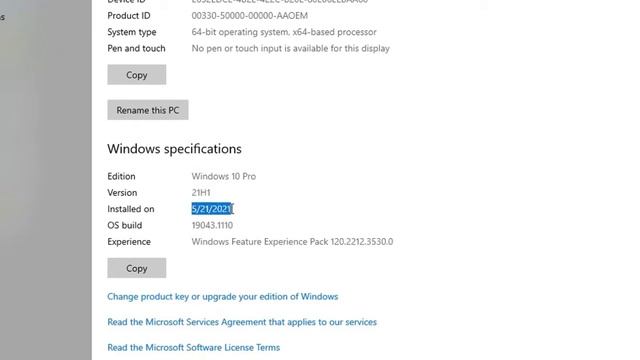
Task: Click the Version label
Action: tap(122, 193)
